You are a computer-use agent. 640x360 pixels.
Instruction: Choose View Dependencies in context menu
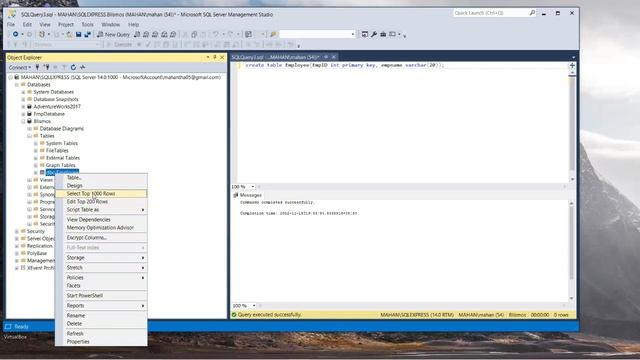(x=101, y=220)
